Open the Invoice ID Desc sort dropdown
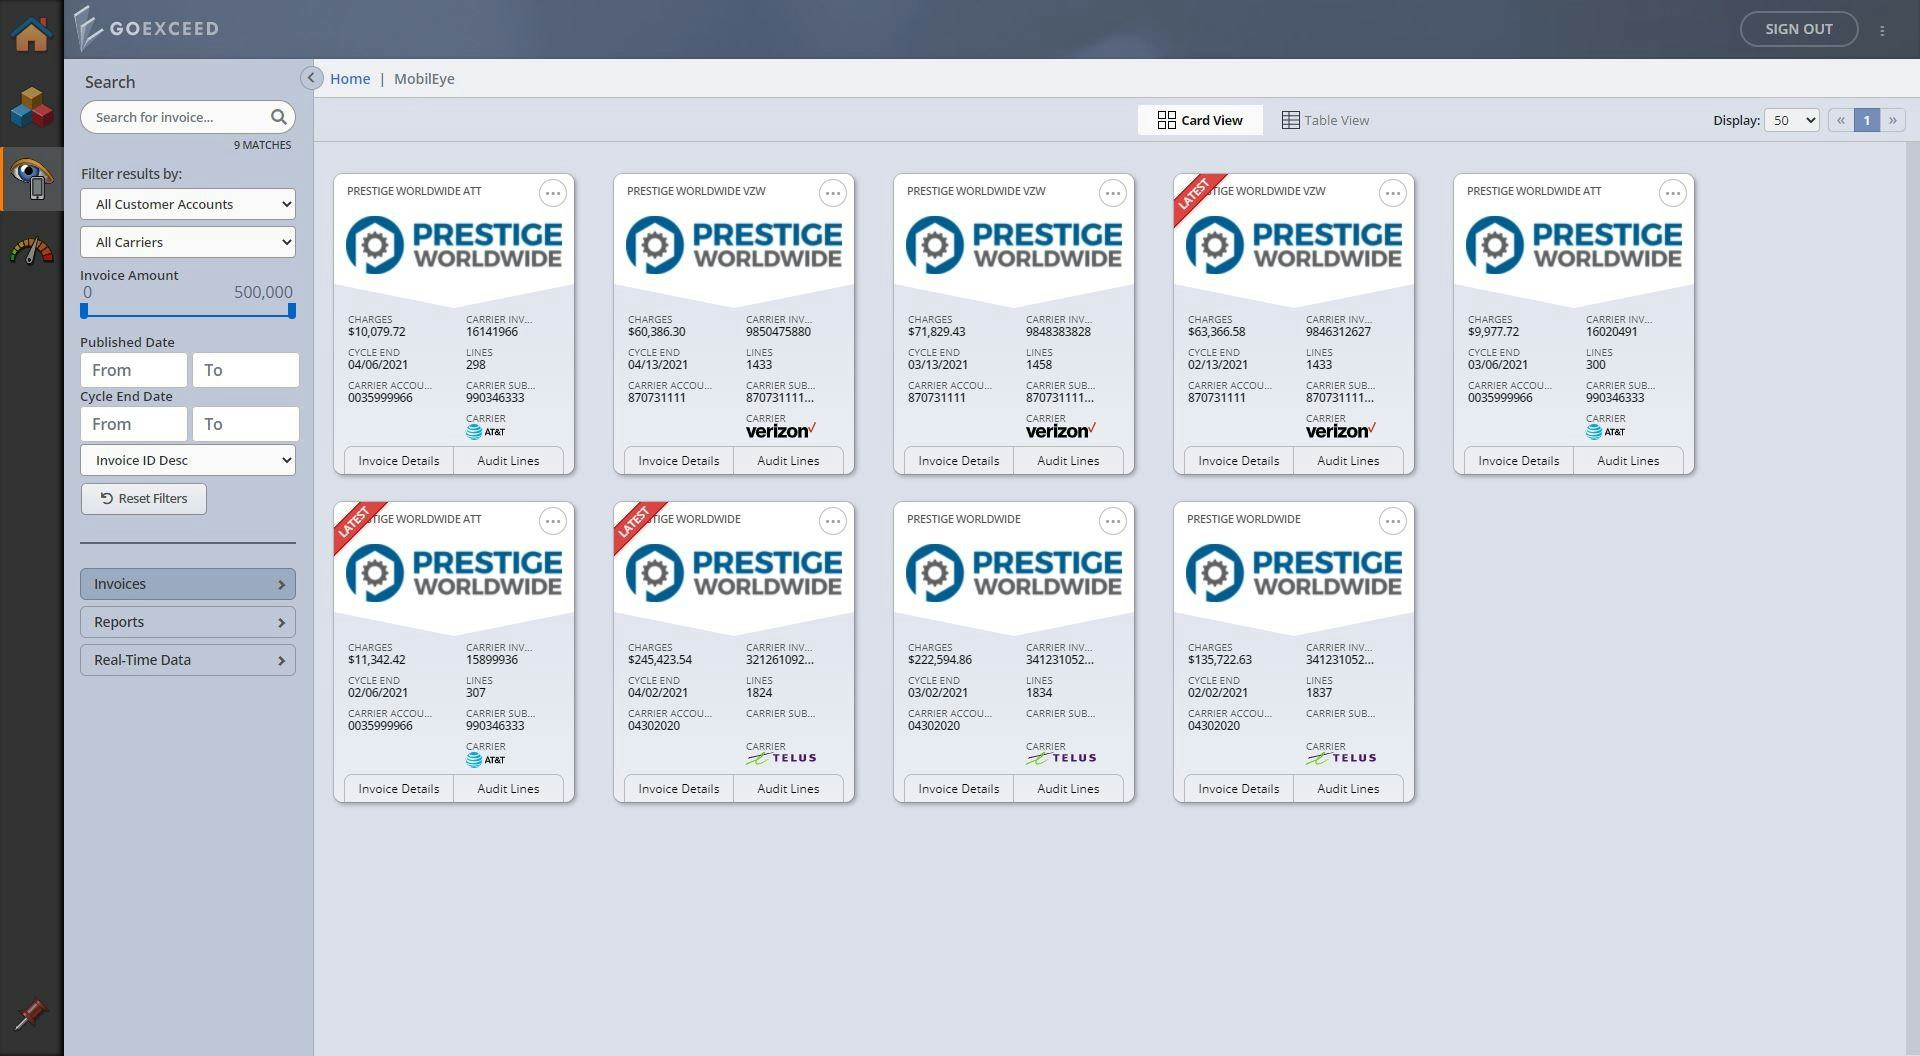Viewport: 1920px width, 1056px height. [x=188, y=460]
